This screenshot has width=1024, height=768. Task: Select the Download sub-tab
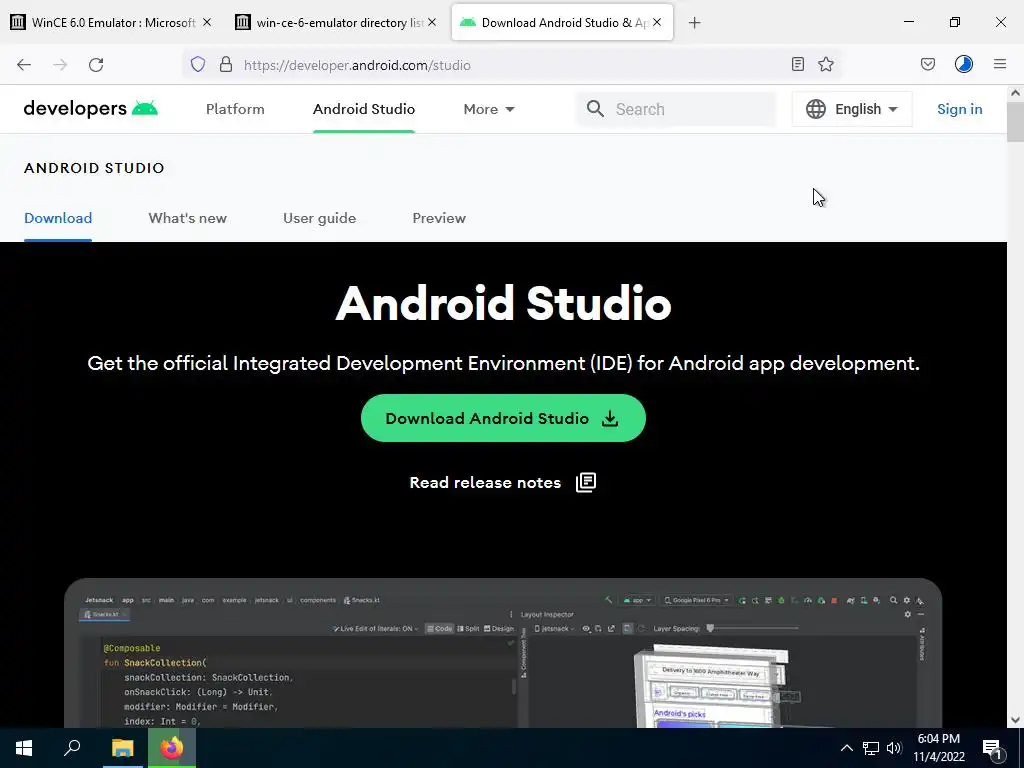click(x=58, y=218)
